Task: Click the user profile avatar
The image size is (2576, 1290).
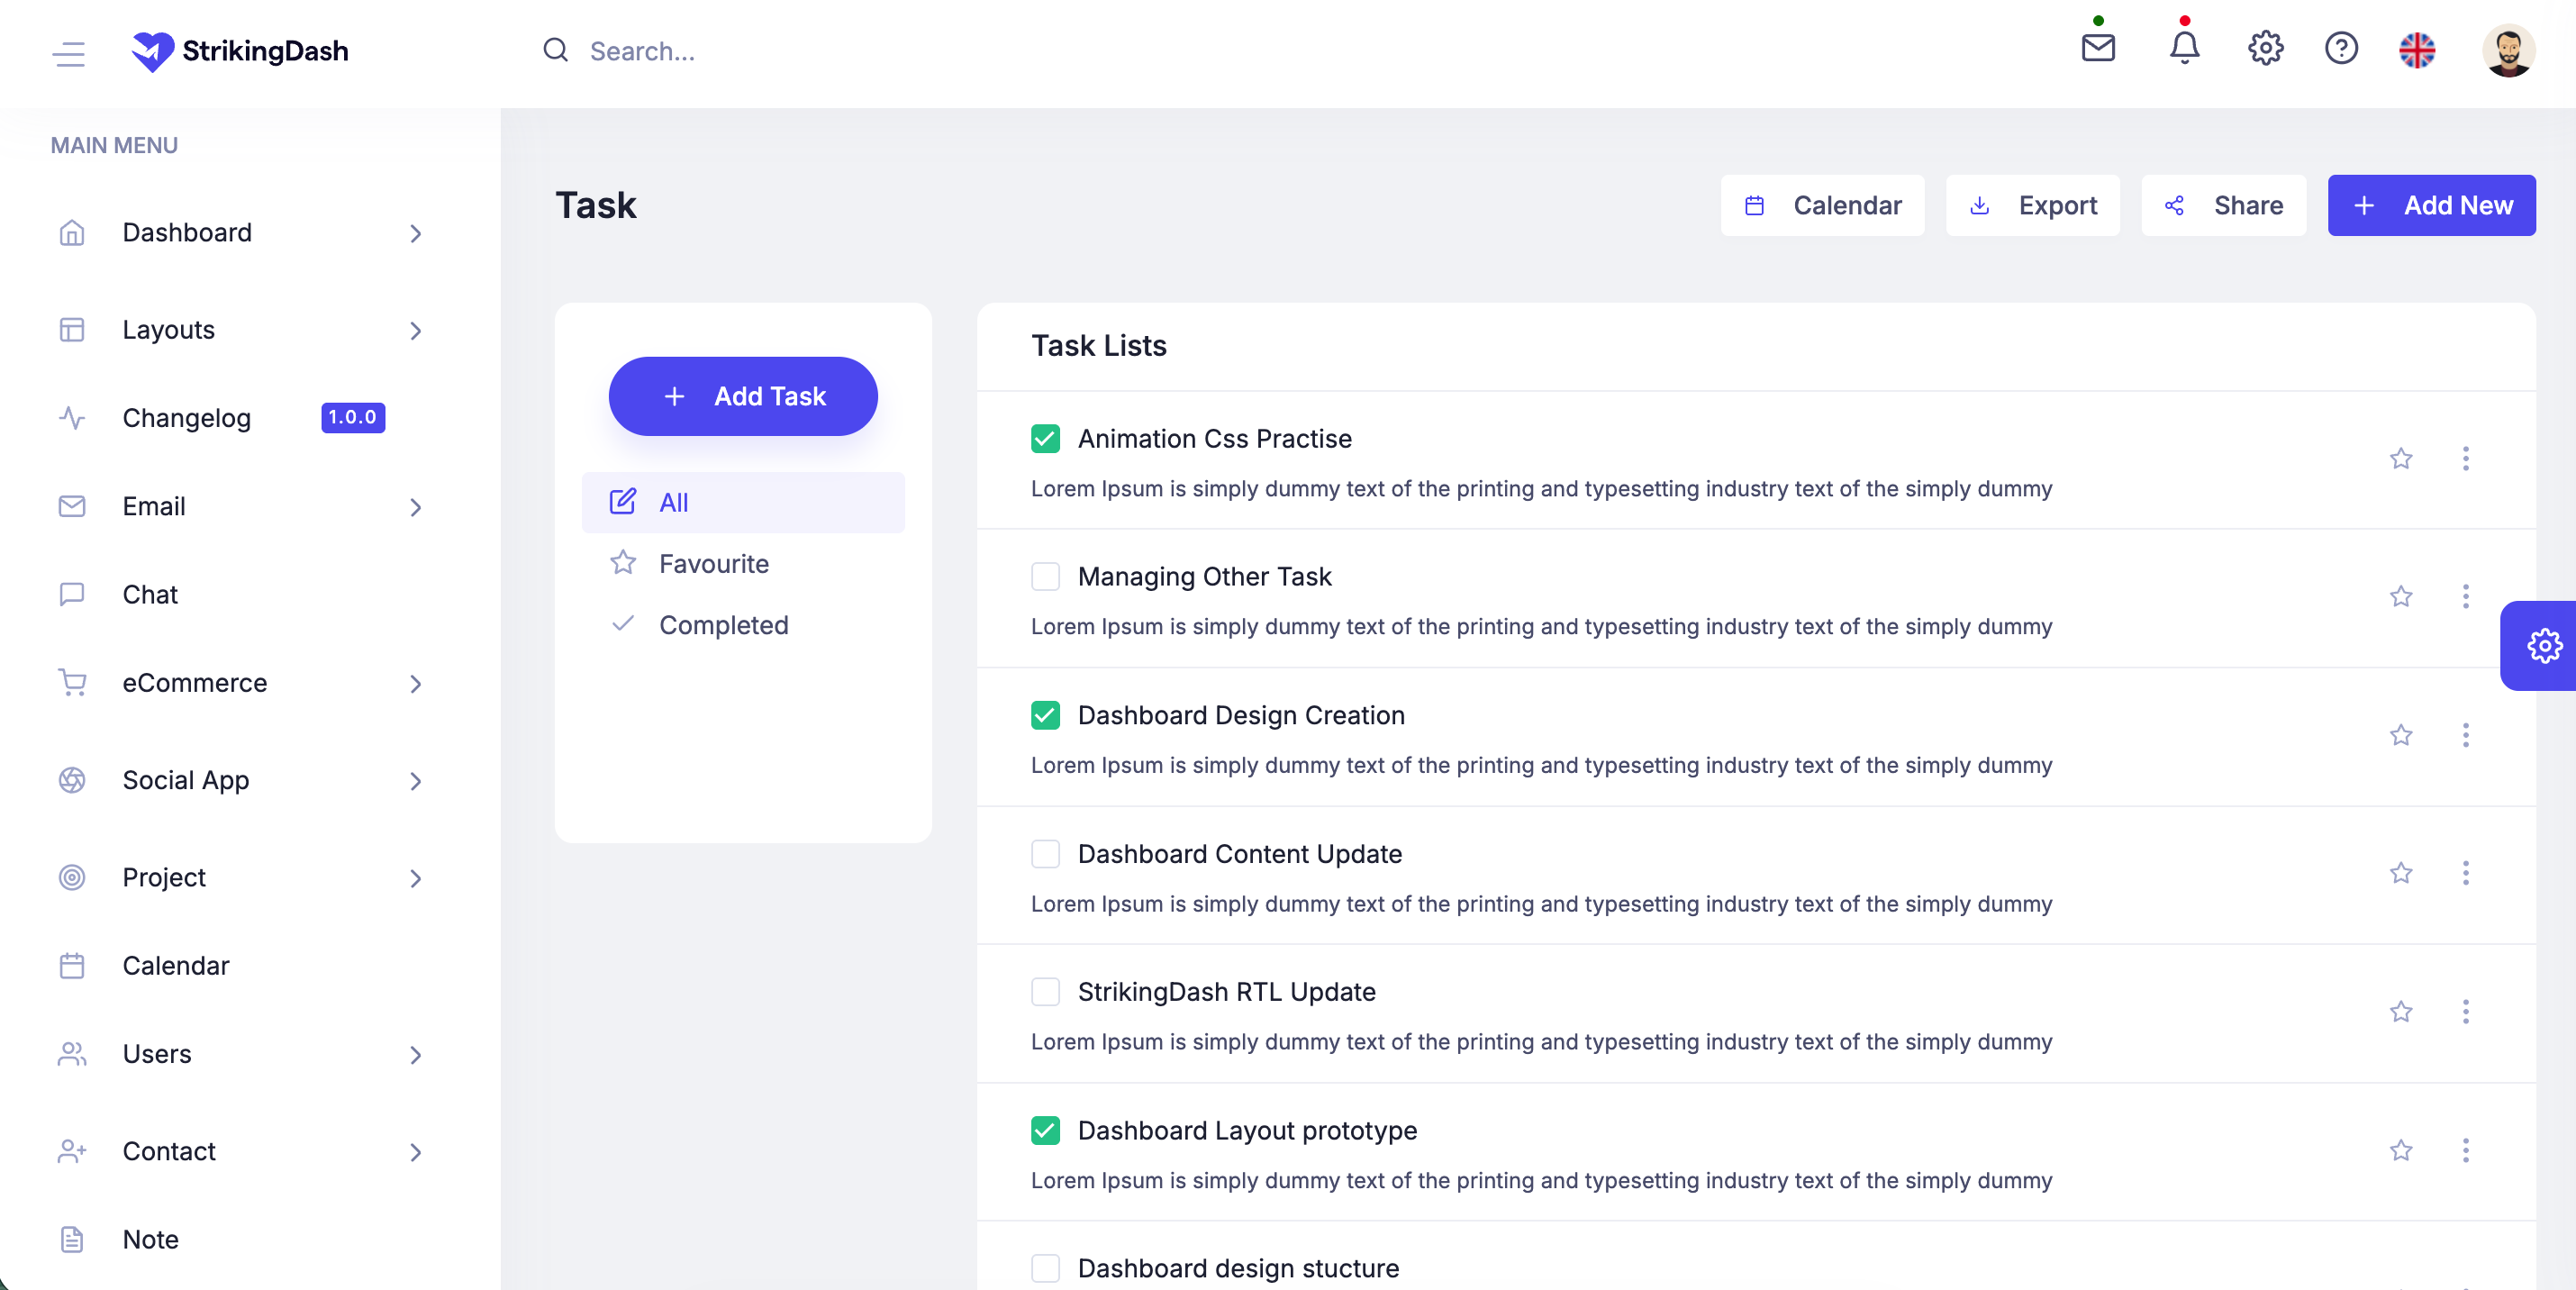Action: pos(2507,50)
